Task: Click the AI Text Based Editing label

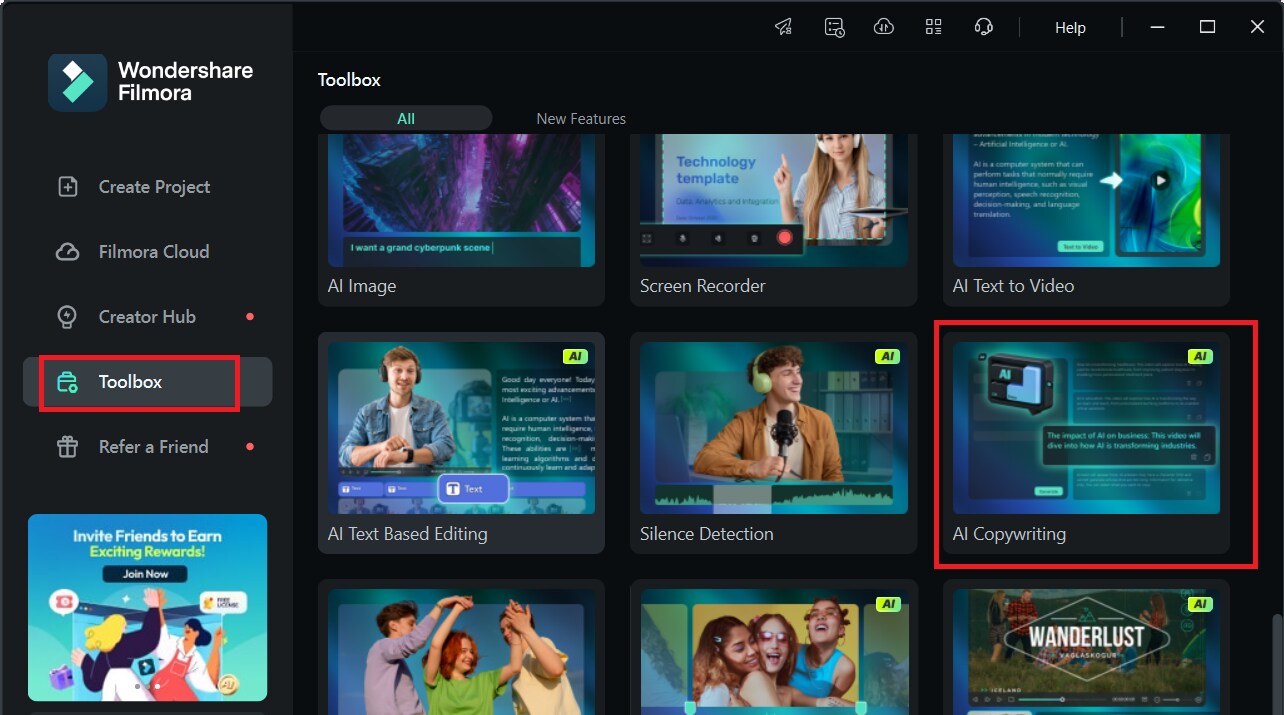Action: tap(408, 534)
